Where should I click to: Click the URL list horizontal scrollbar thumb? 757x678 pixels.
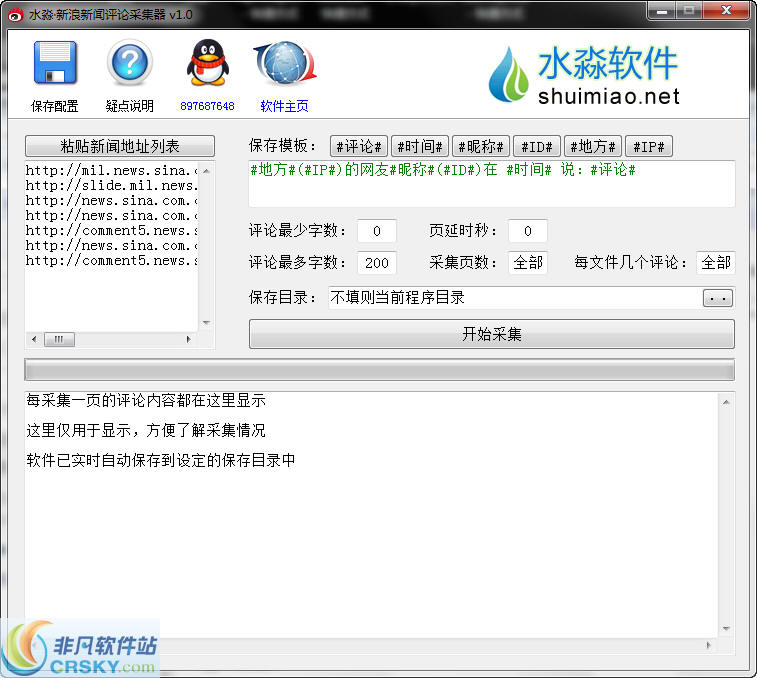(x=59, y=339)
